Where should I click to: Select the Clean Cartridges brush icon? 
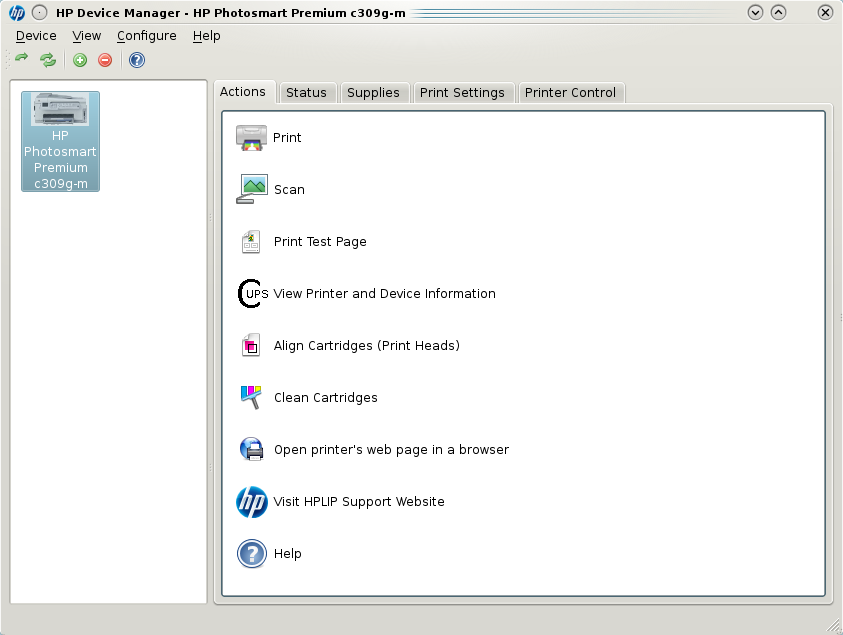pyautogui.click(x=250, y=397)
